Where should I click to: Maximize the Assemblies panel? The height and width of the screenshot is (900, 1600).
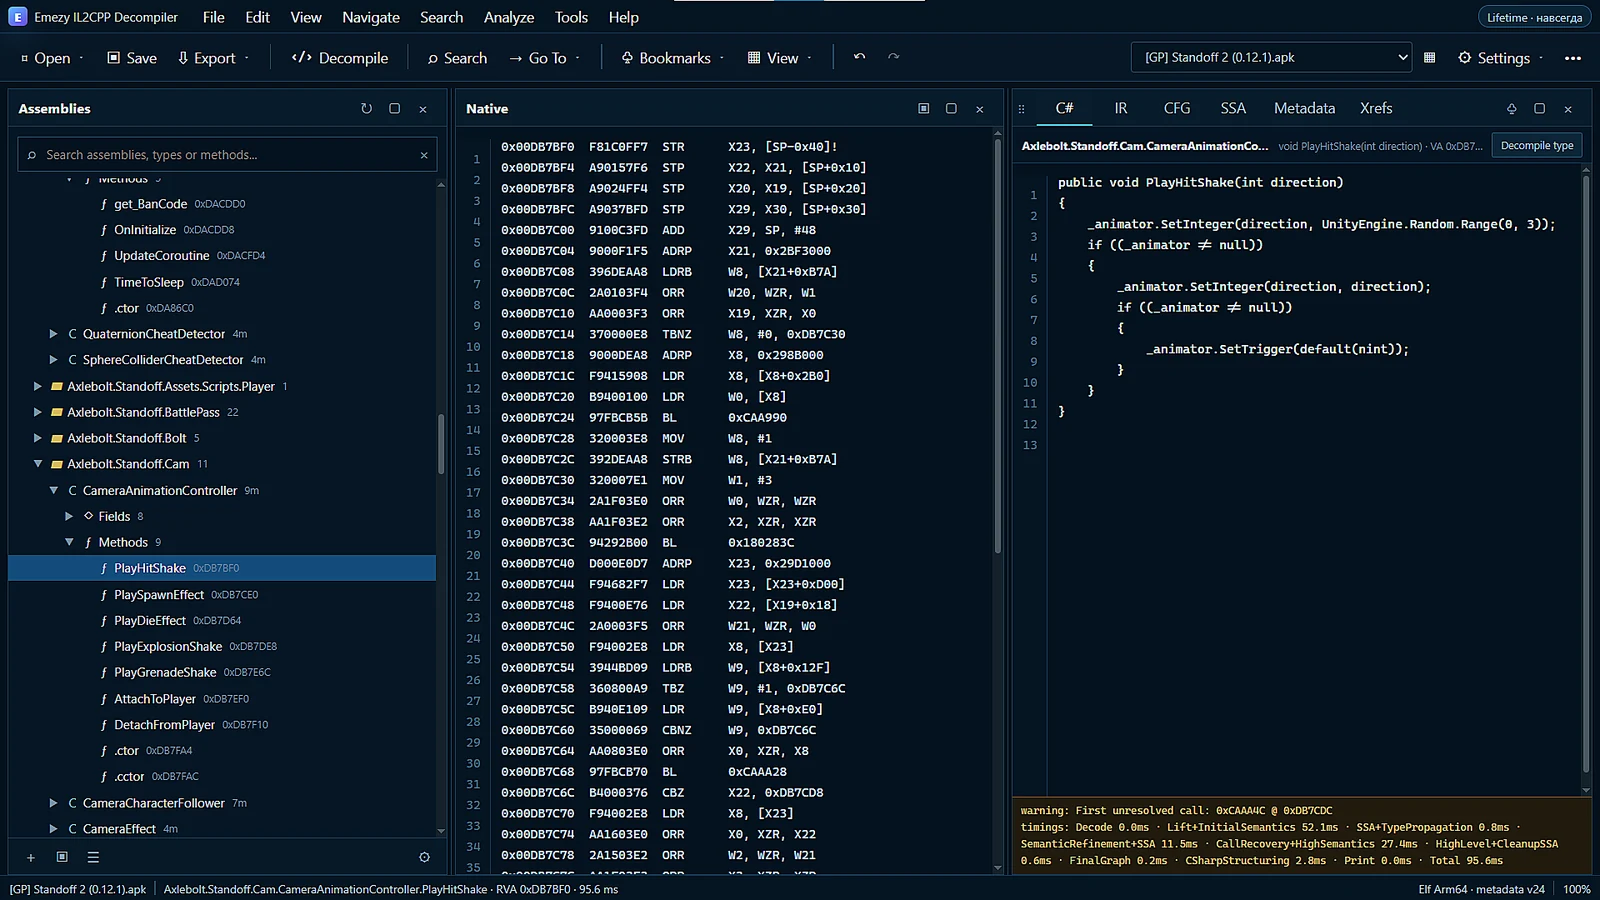(x=394, y=108)
